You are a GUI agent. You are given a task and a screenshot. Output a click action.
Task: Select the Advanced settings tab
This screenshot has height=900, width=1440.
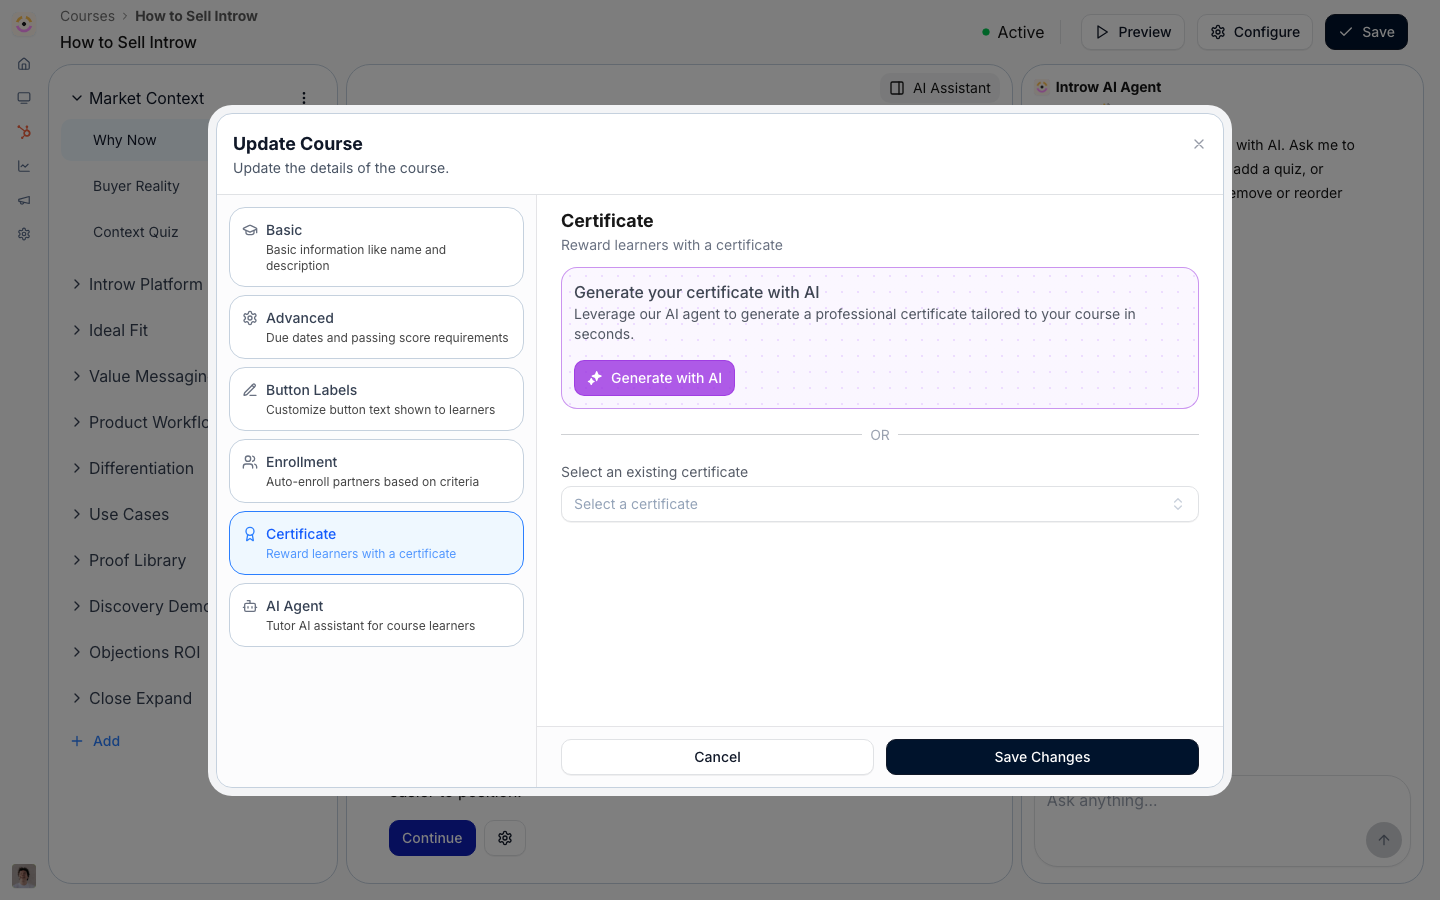pos(376,327)
